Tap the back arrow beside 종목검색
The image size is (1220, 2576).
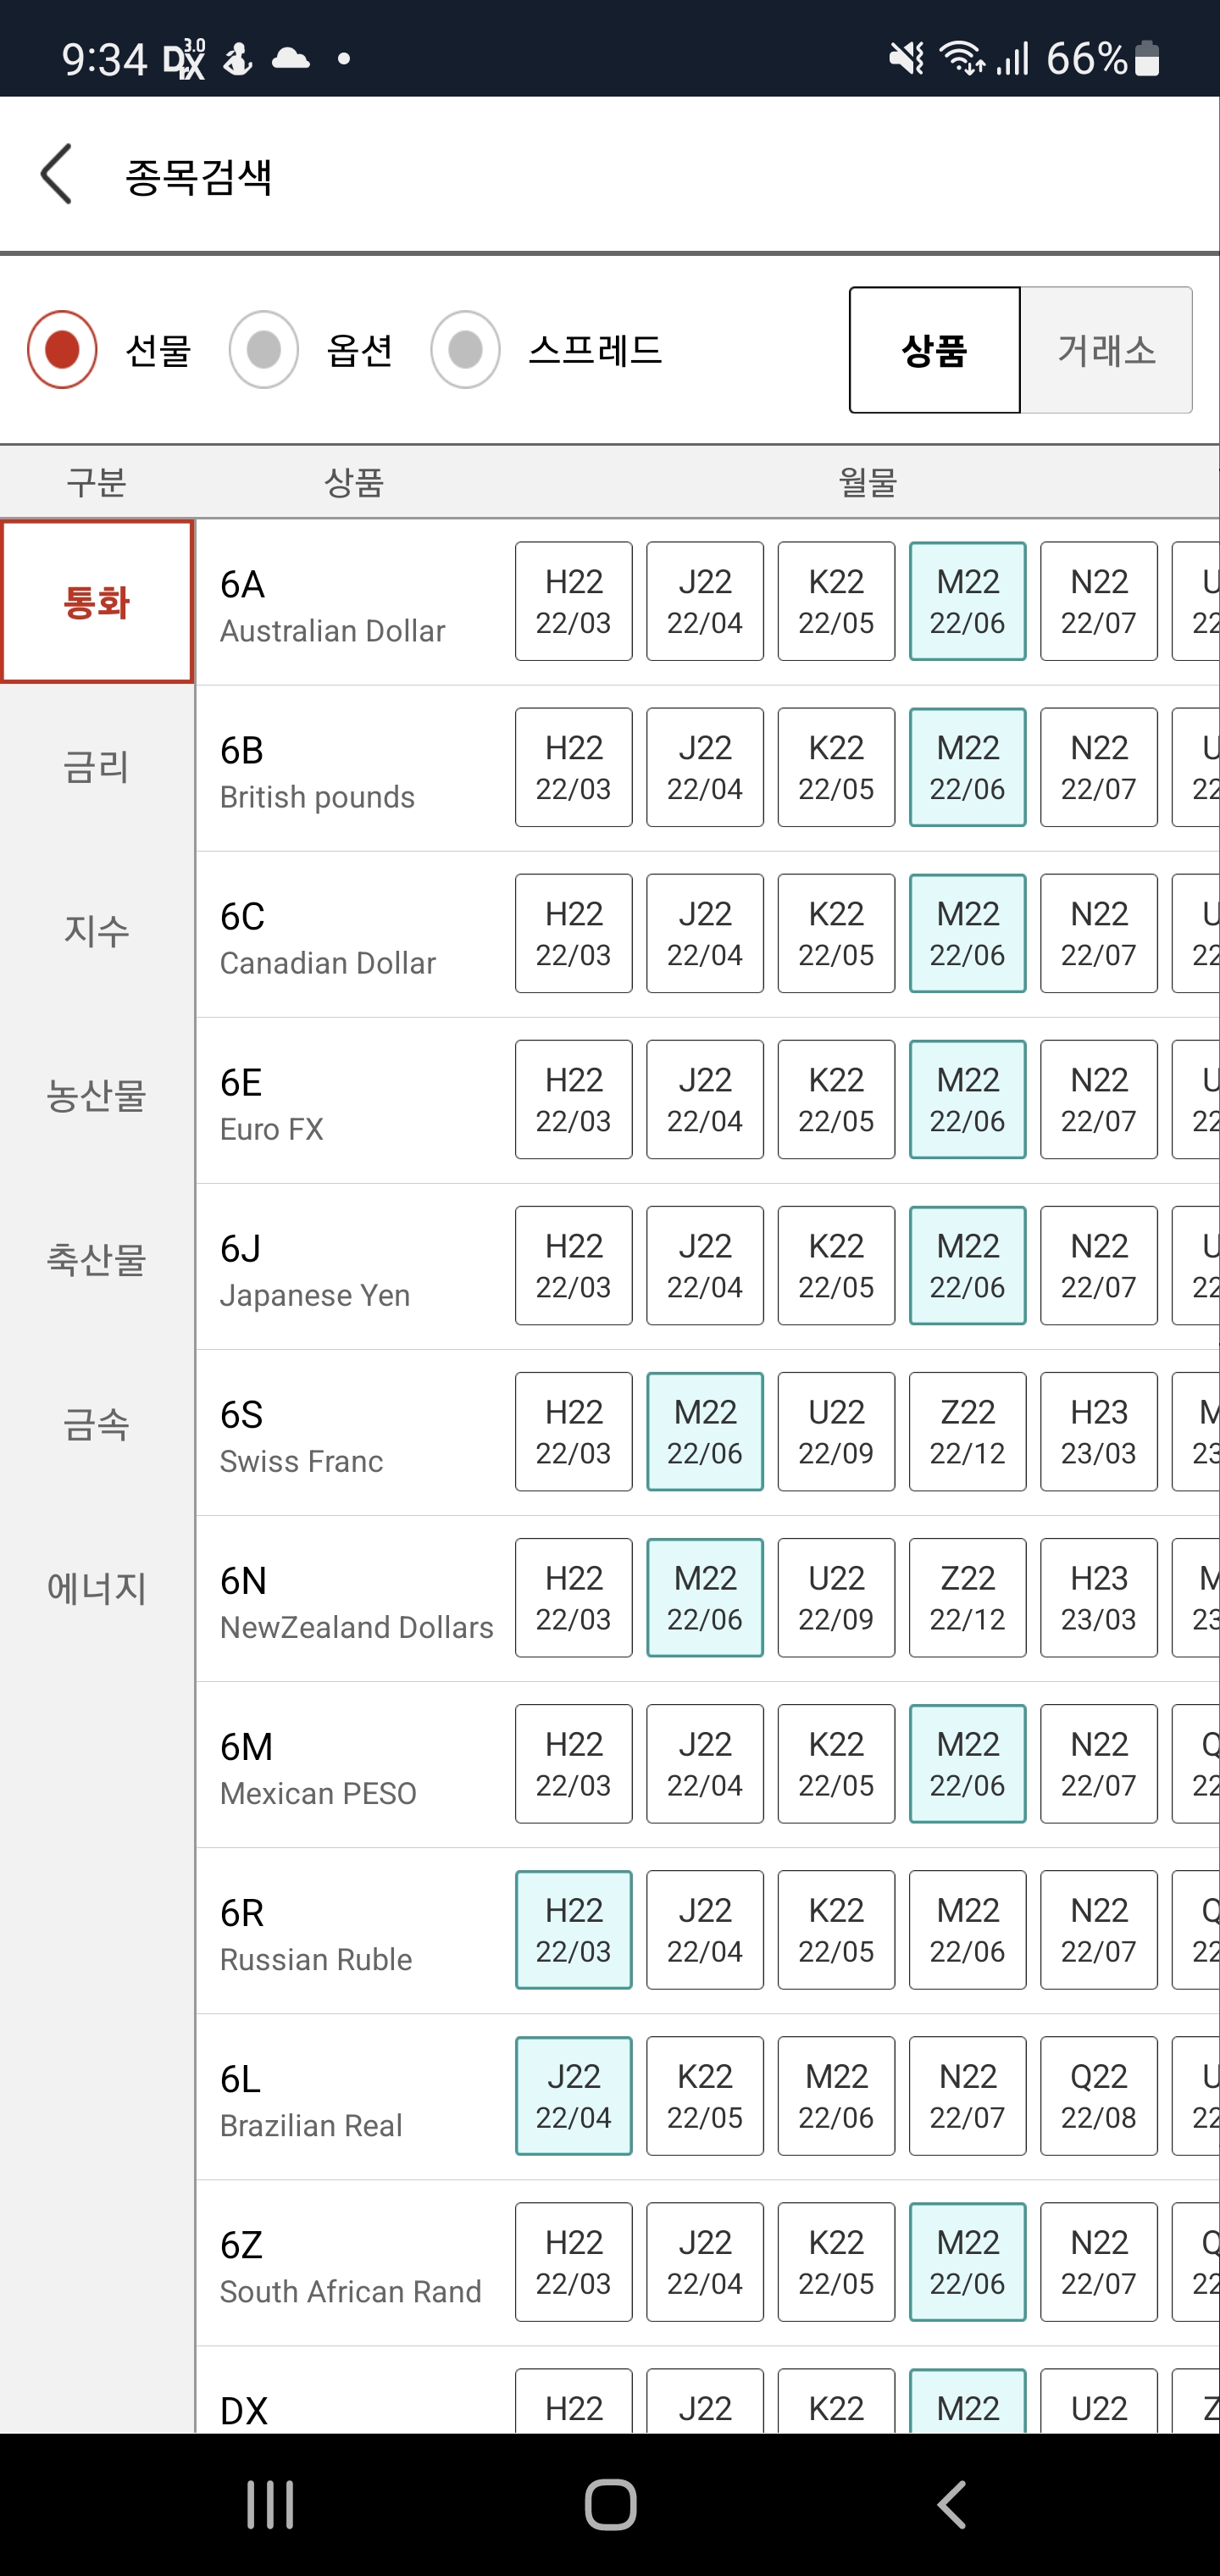[57, 174]
